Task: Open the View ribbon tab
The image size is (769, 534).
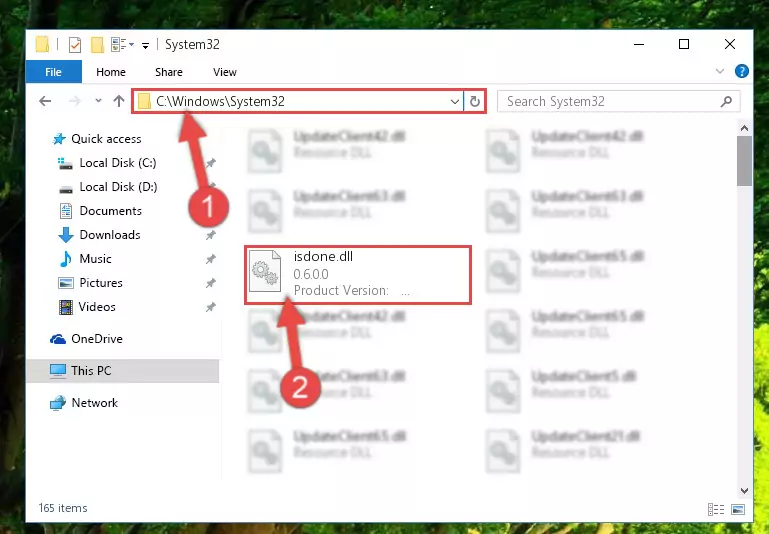Action: (x=225, y=72)
